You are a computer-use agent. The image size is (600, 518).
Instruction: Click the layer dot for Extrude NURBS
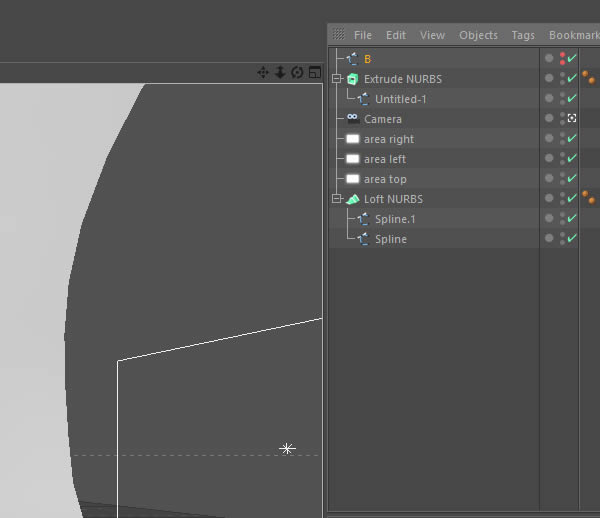coord(549,78)
